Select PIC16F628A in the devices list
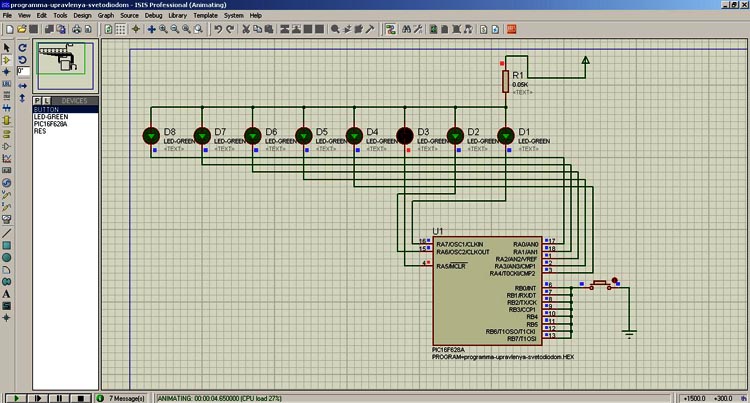The width and height of the screenshot is (750, 403). pyautogui.click(x=49, y=124)
